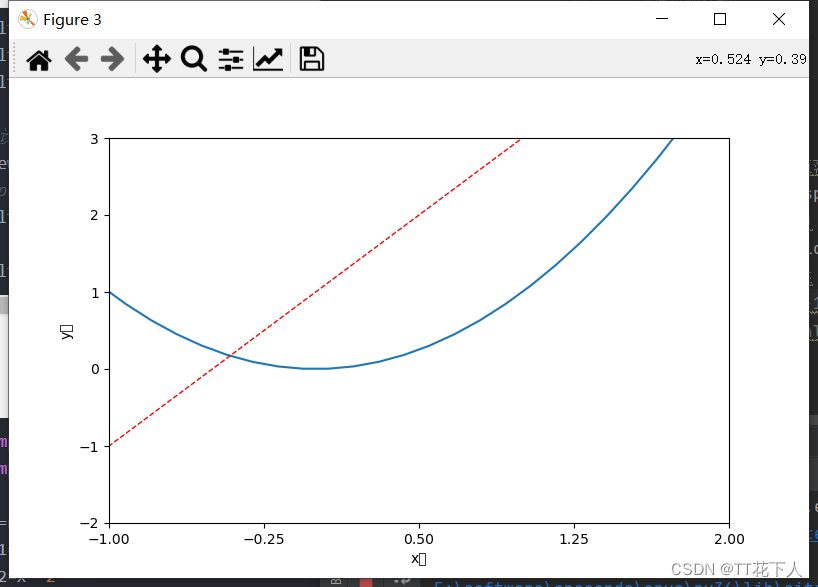Image resolution: width=818 pixels, height=587 pixels.
Task: Select the Home tool to reset view
Action: pyautogui.click(x=40, y=59)
